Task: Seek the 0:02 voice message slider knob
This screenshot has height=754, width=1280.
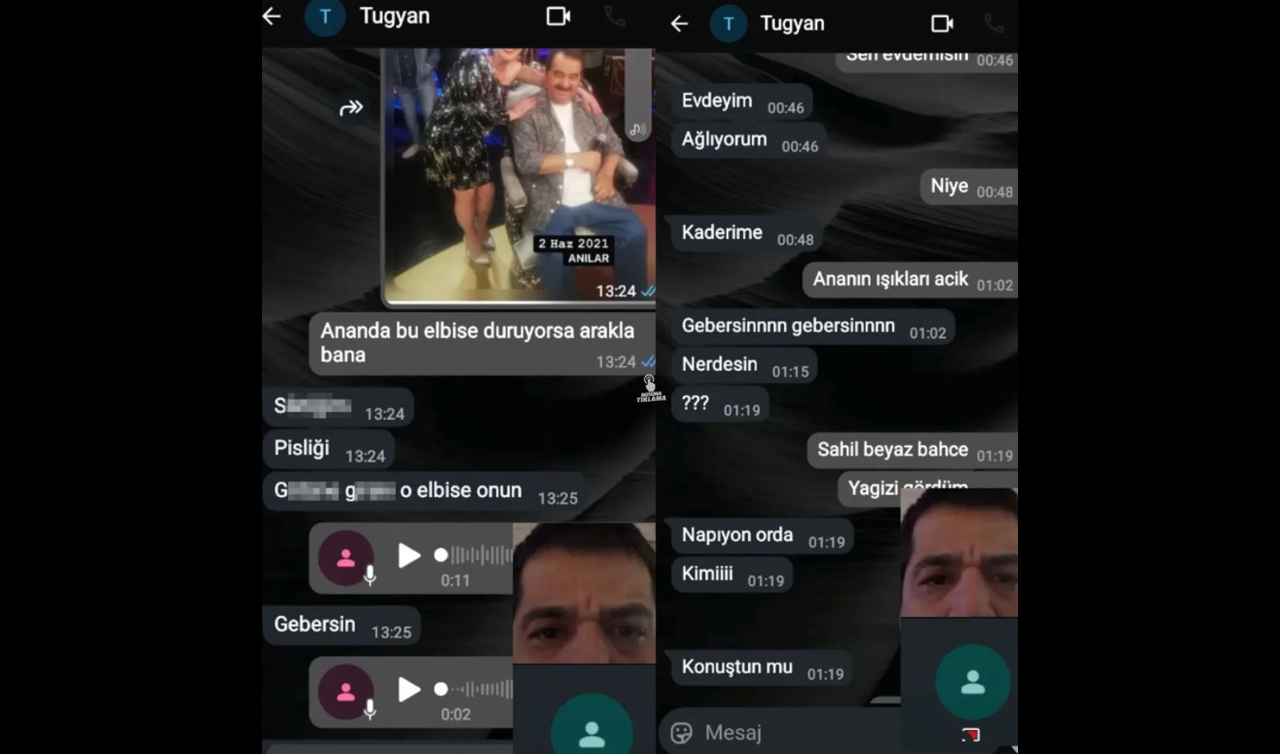Action: (x=441, y=689)
